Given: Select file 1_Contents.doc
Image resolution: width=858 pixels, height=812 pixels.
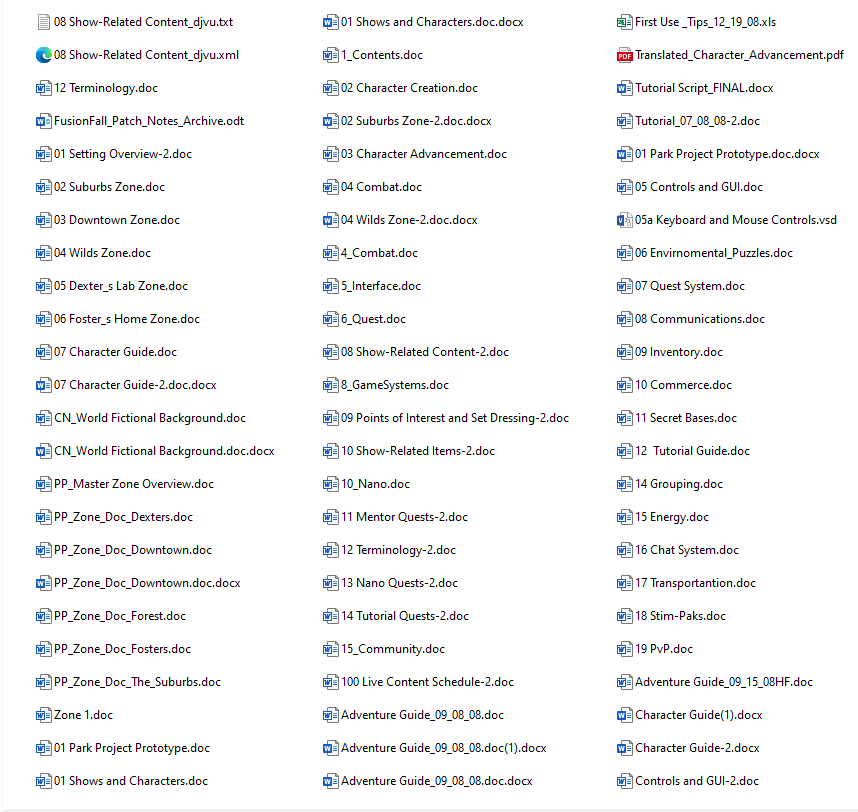Looking at the screenshot, I should [x=373, y=55].
